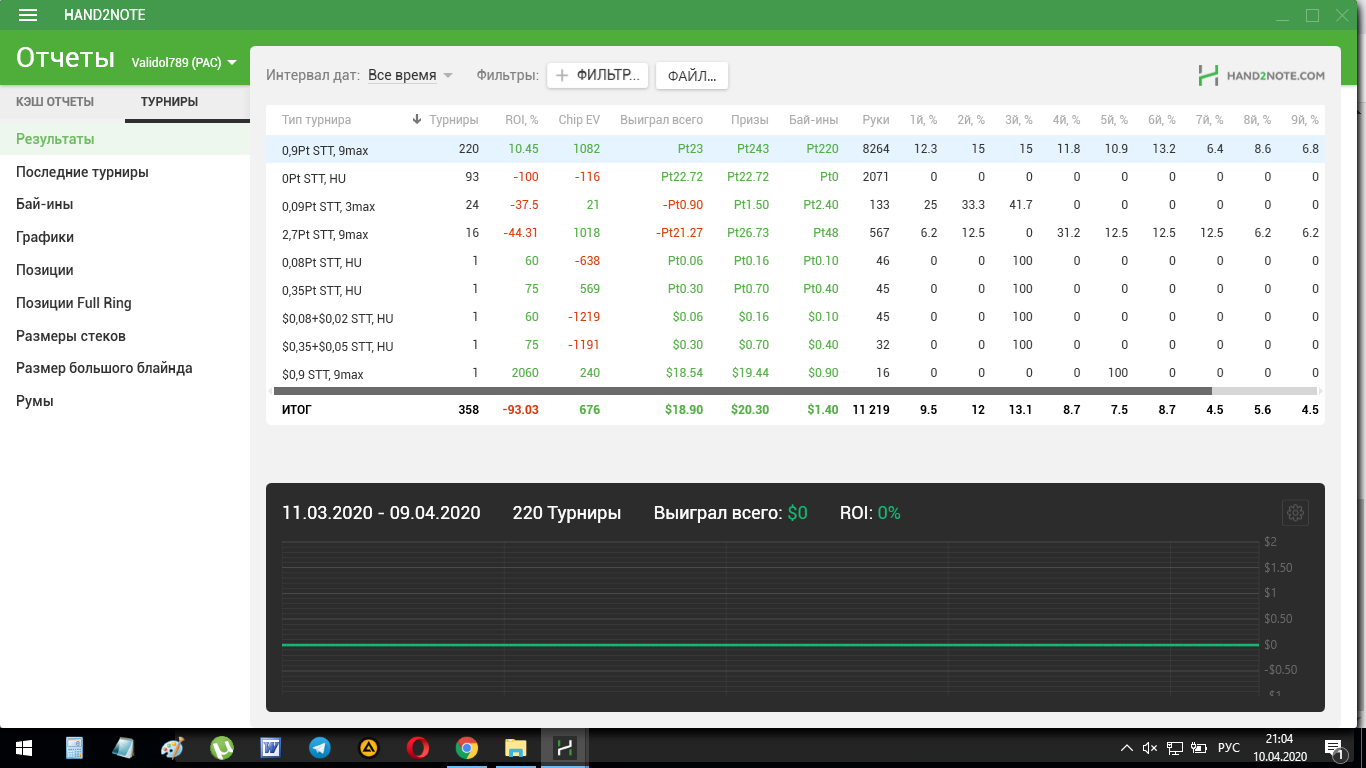Click the Hand2Note.com logo

coord(1262,75)
